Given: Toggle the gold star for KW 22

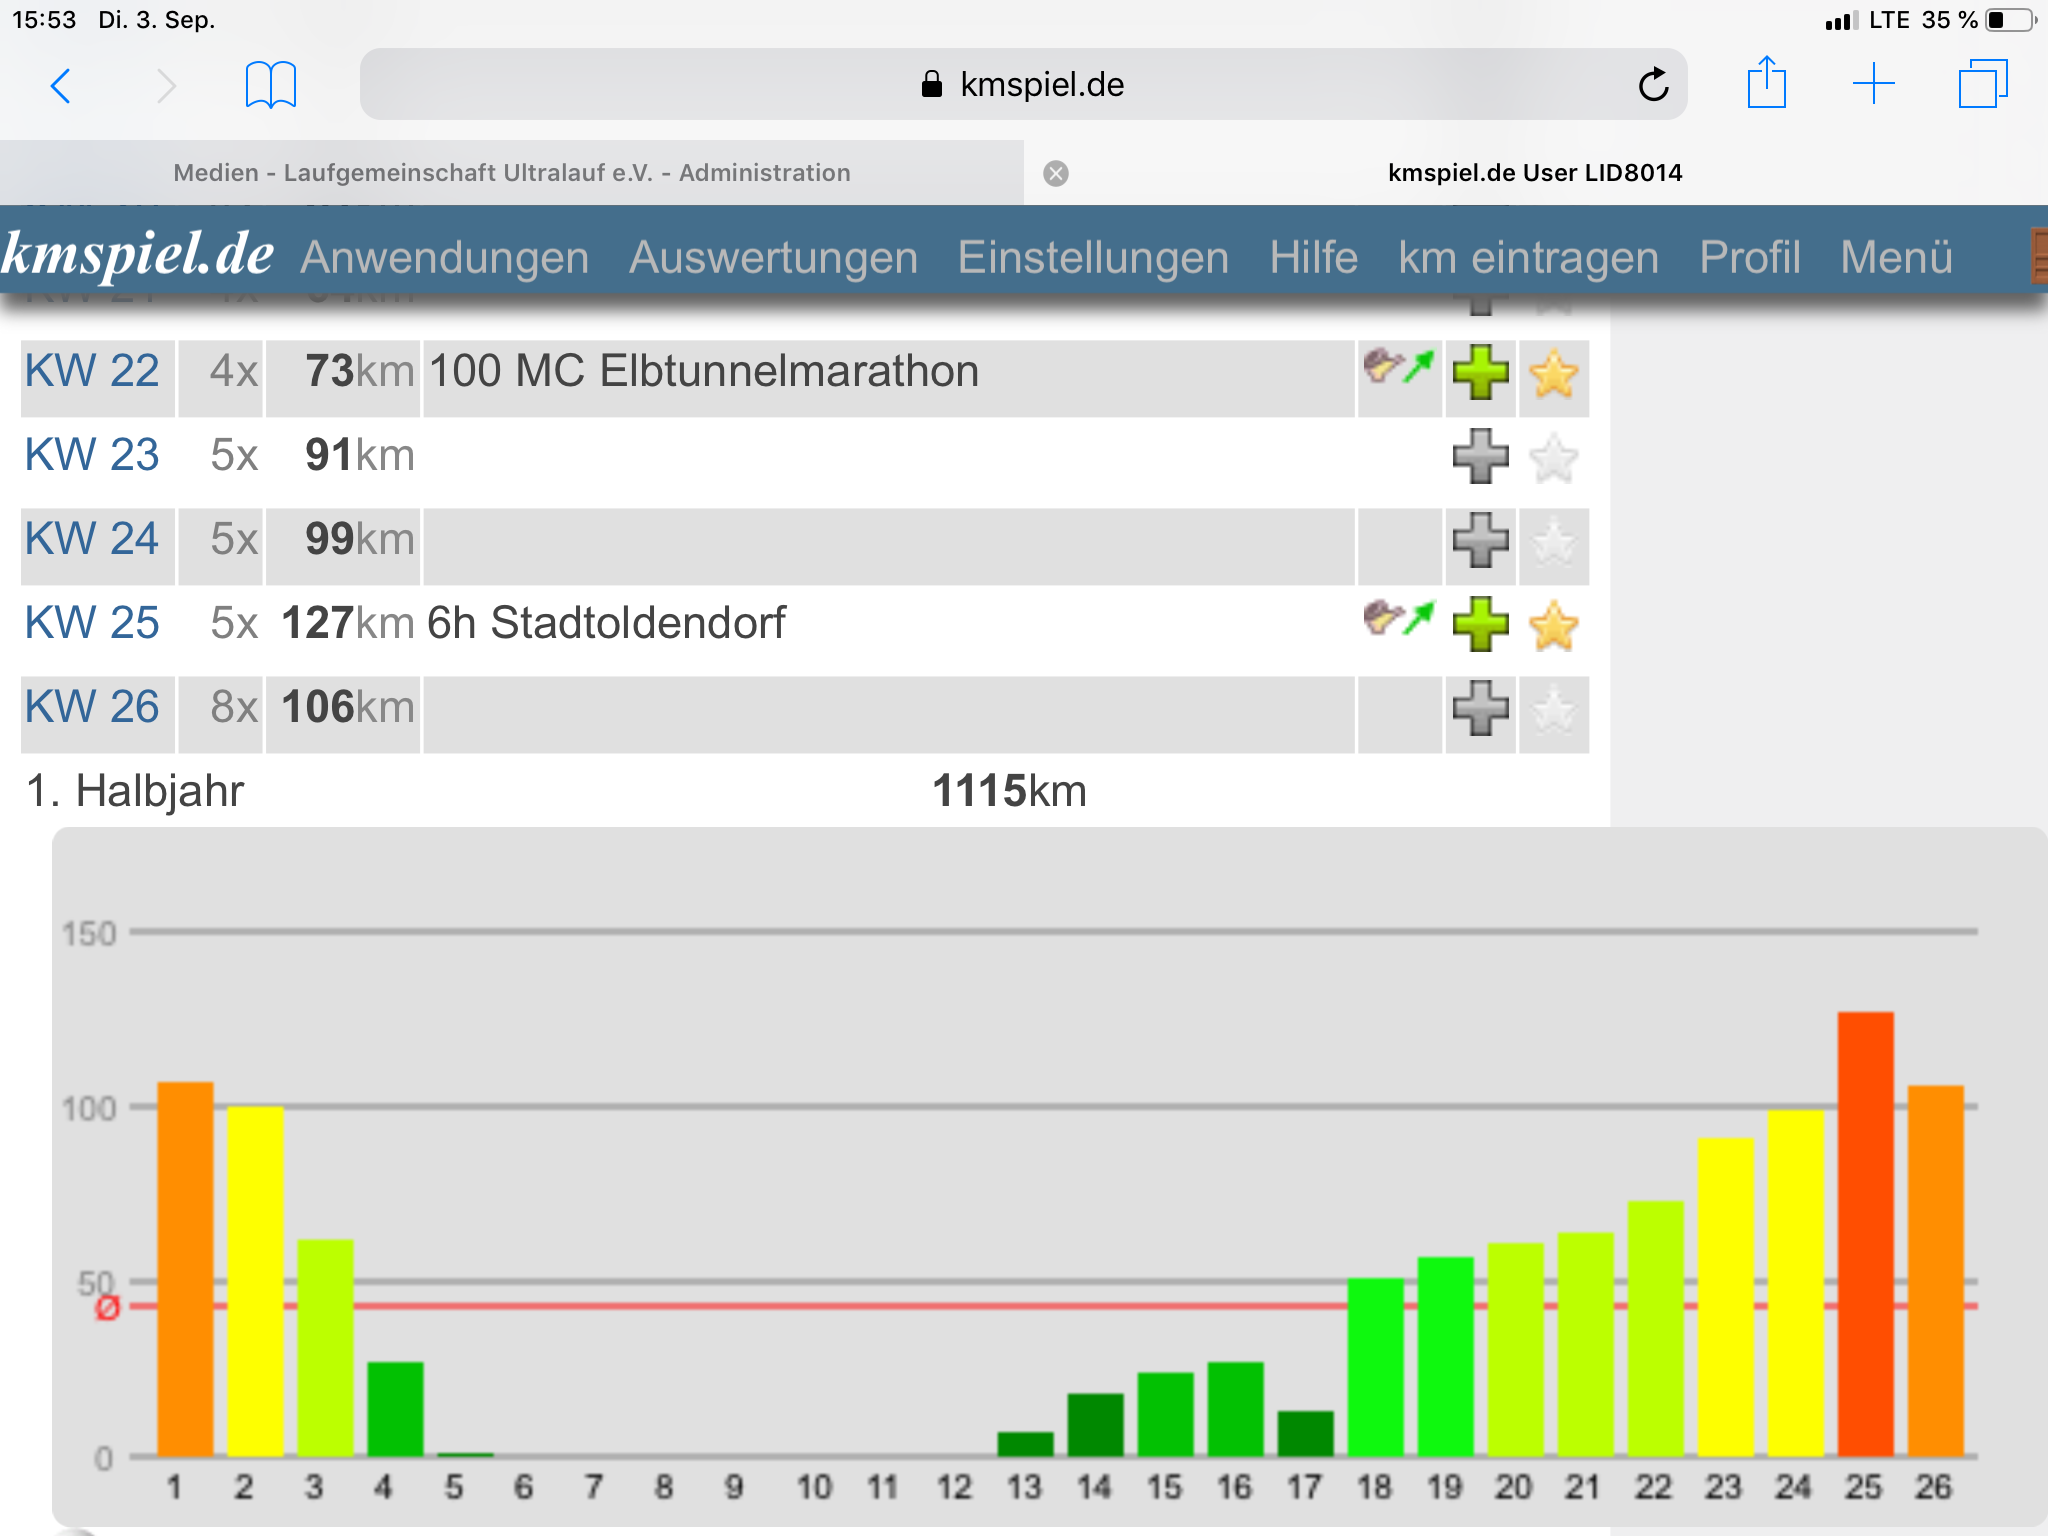Looking at the screenshot, I should tap(1554, 374).
